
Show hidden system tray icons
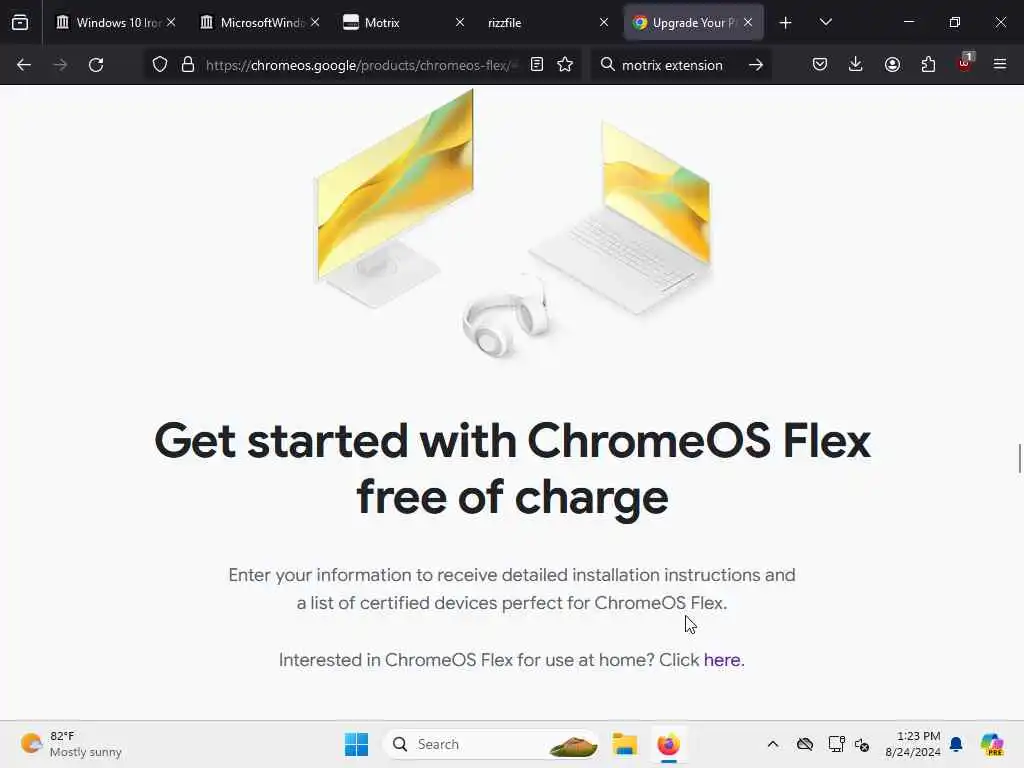[x=773, y=744]
